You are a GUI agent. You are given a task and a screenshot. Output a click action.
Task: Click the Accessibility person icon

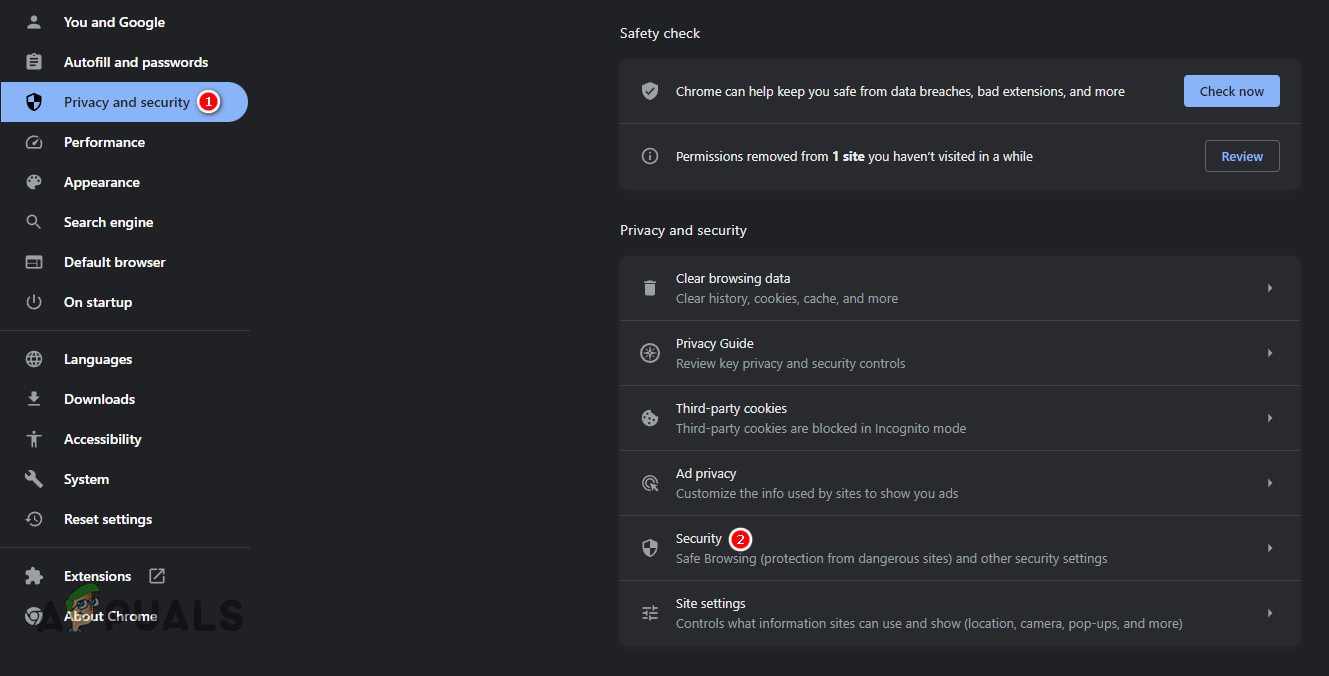(x=34, y=439)
